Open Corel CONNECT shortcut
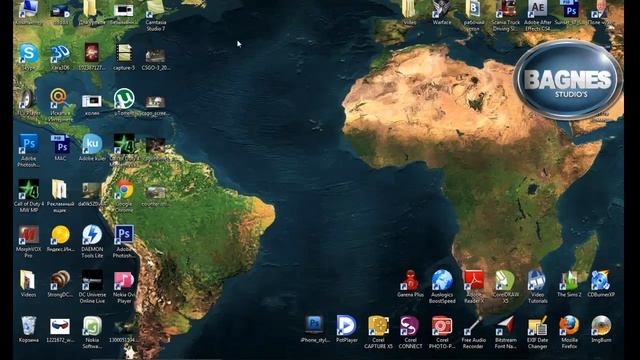640x360 pixels. pyautogui.click(x=410, y=325)
